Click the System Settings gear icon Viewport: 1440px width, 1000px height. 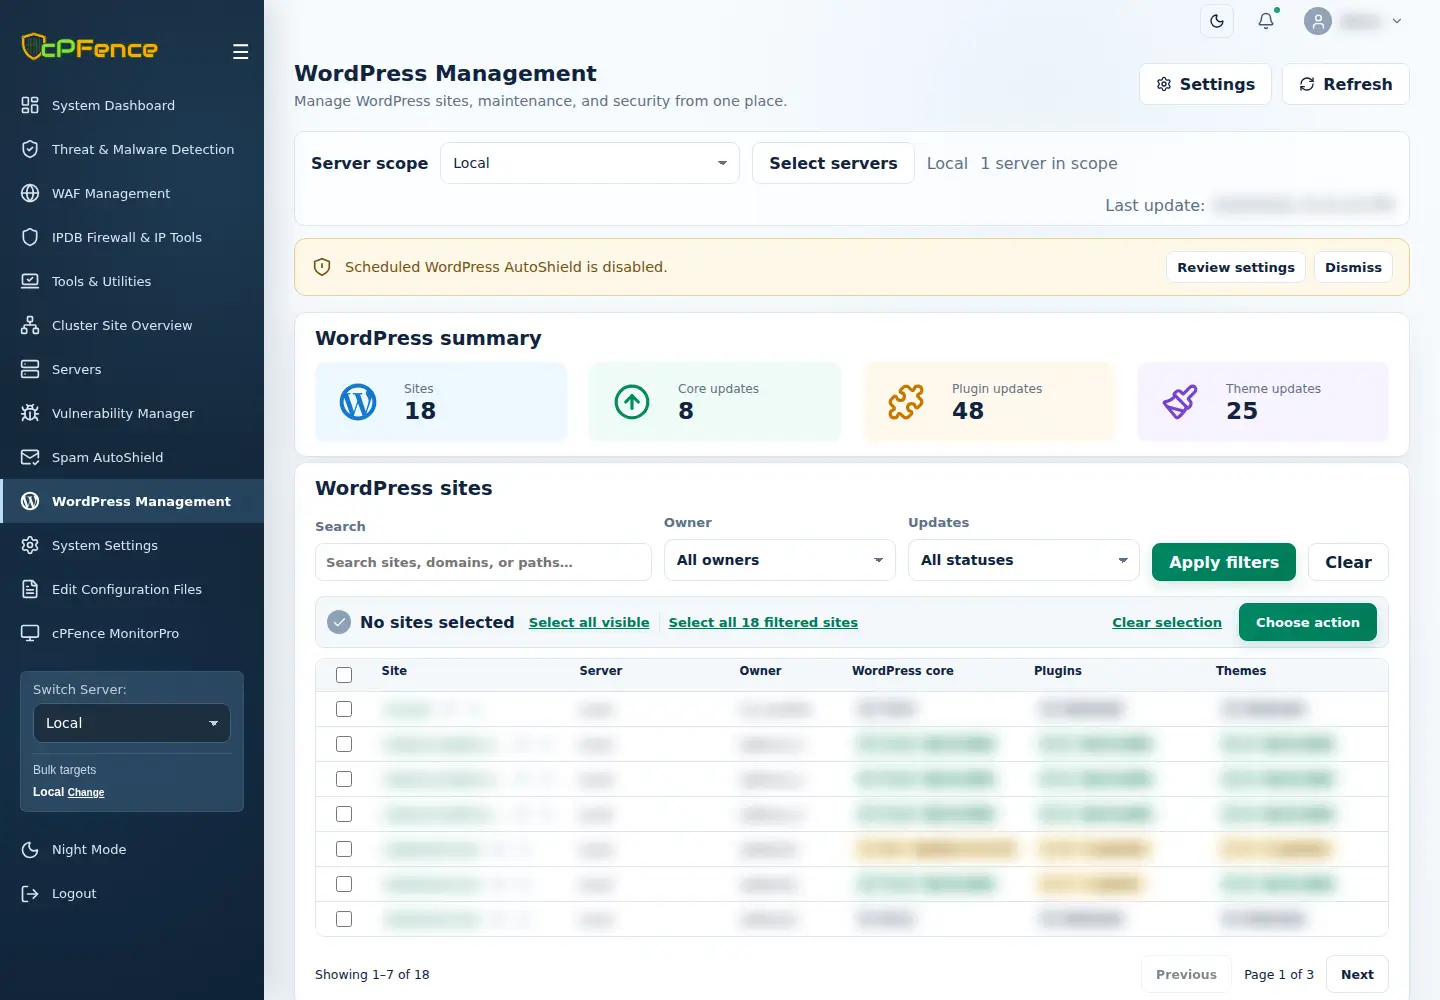30,545
